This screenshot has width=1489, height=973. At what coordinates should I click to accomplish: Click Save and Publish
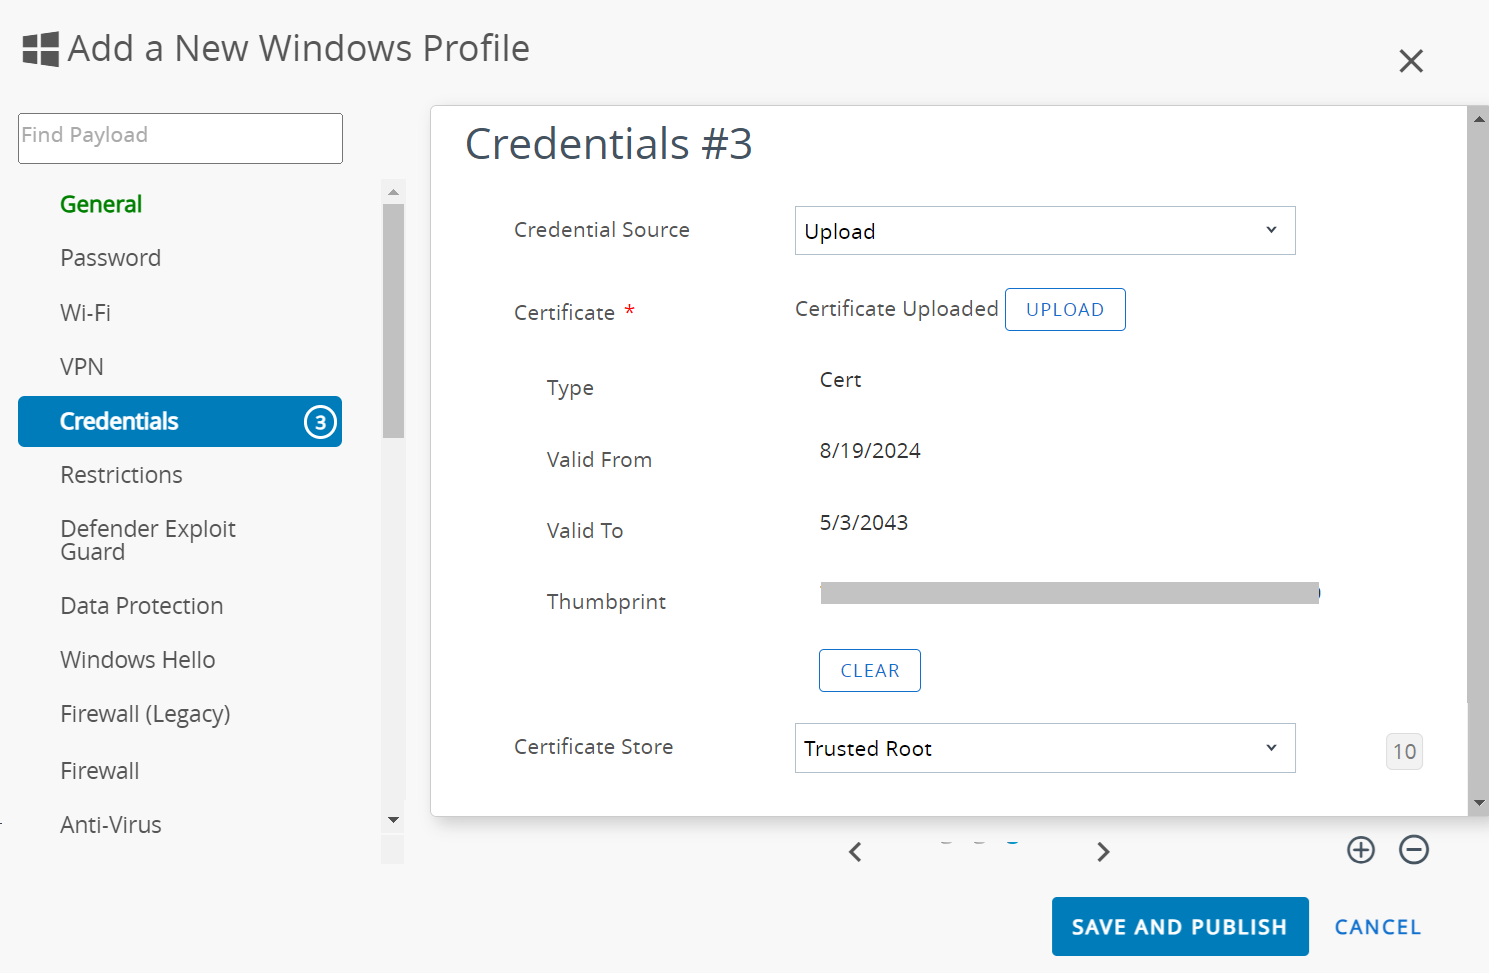[x=1179, y=927]
